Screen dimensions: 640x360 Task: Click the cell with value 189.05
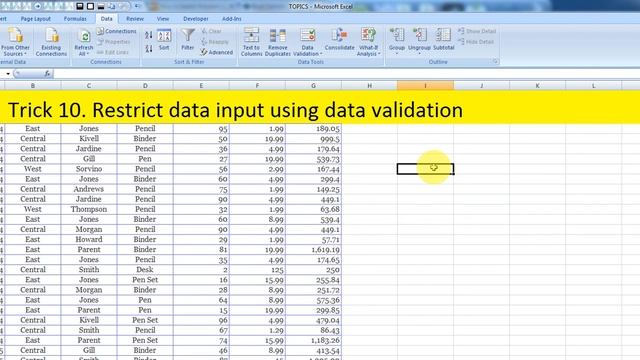(x=313, y=129)
